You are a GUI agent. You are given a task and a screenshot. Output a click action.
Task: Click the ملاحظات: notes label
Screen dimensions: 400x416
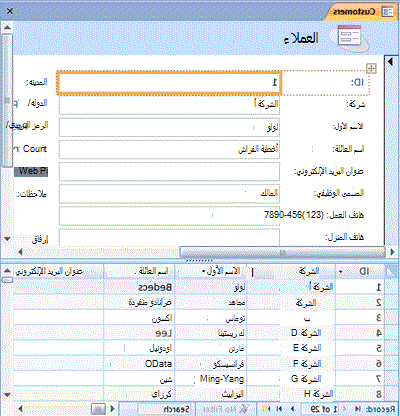point(32,194)
